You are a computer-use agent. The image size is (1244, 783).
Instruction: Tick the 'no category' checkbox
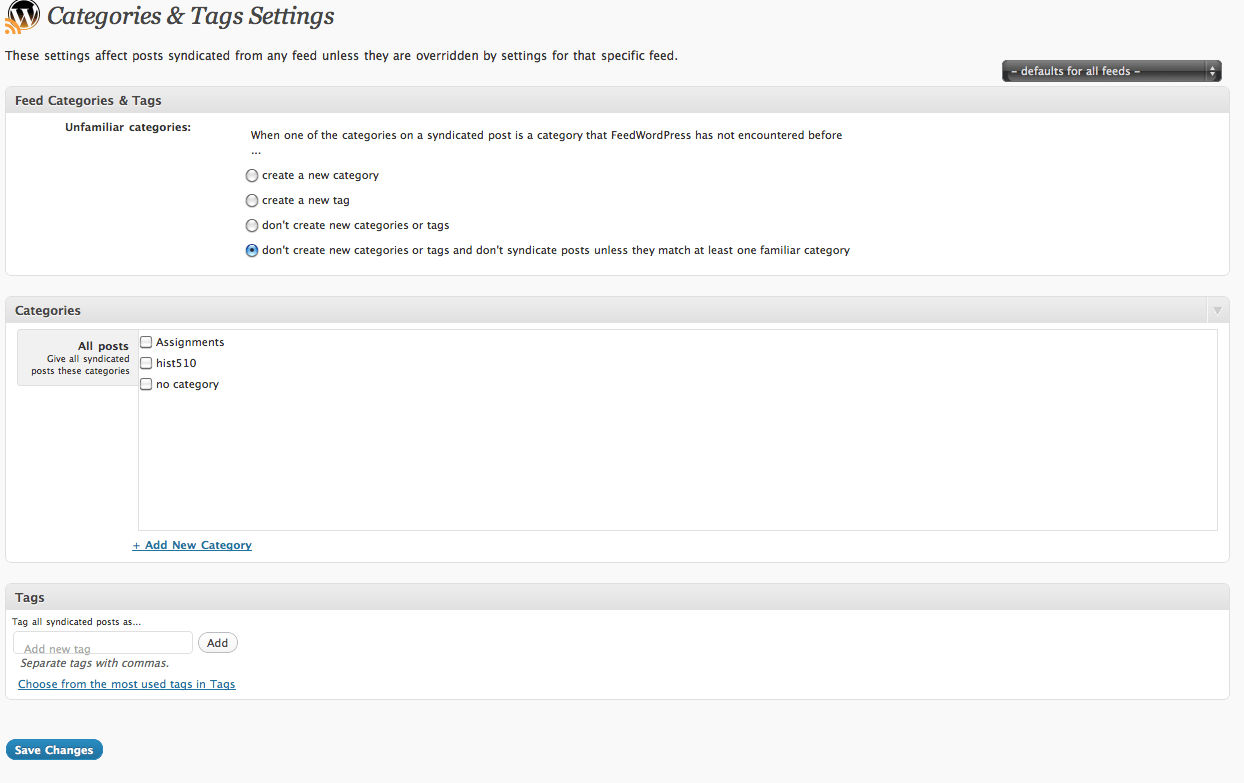click(x=146, y=384)
